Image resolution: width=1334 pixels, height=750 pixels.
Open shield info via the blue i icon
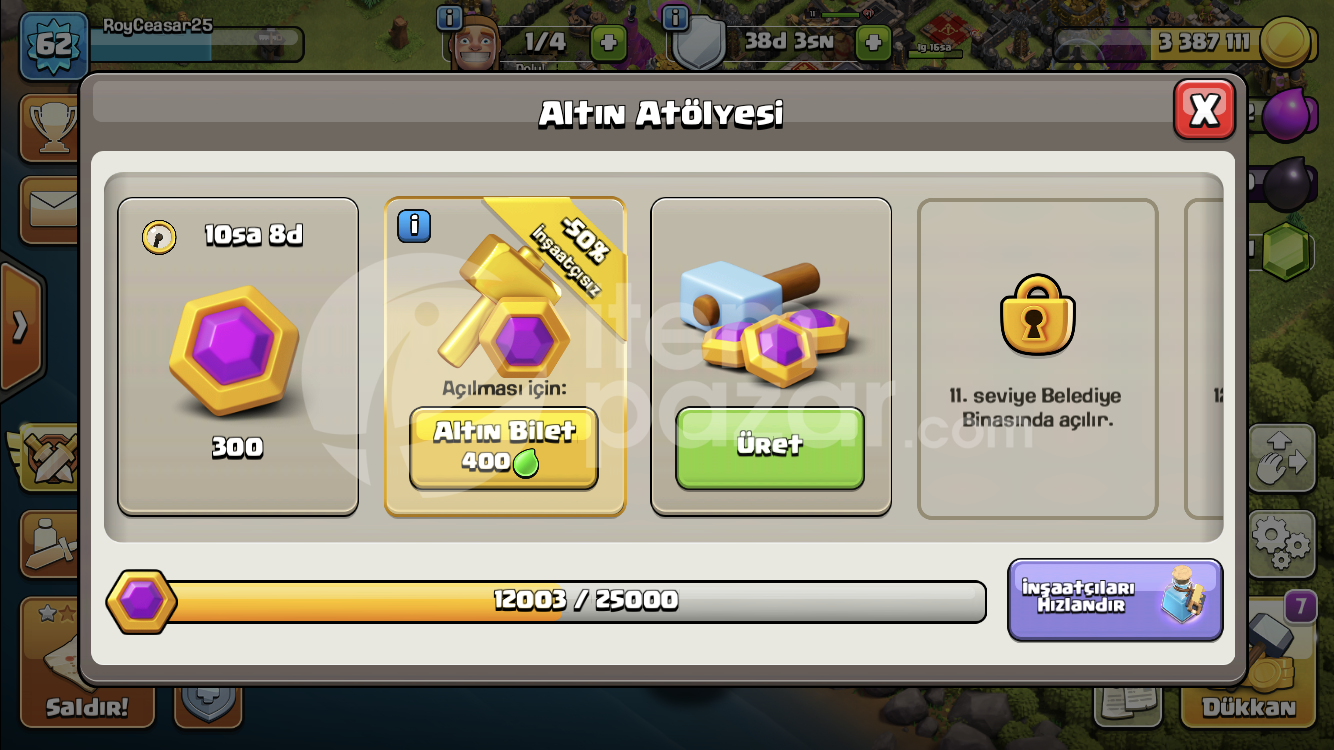[675, 17]
